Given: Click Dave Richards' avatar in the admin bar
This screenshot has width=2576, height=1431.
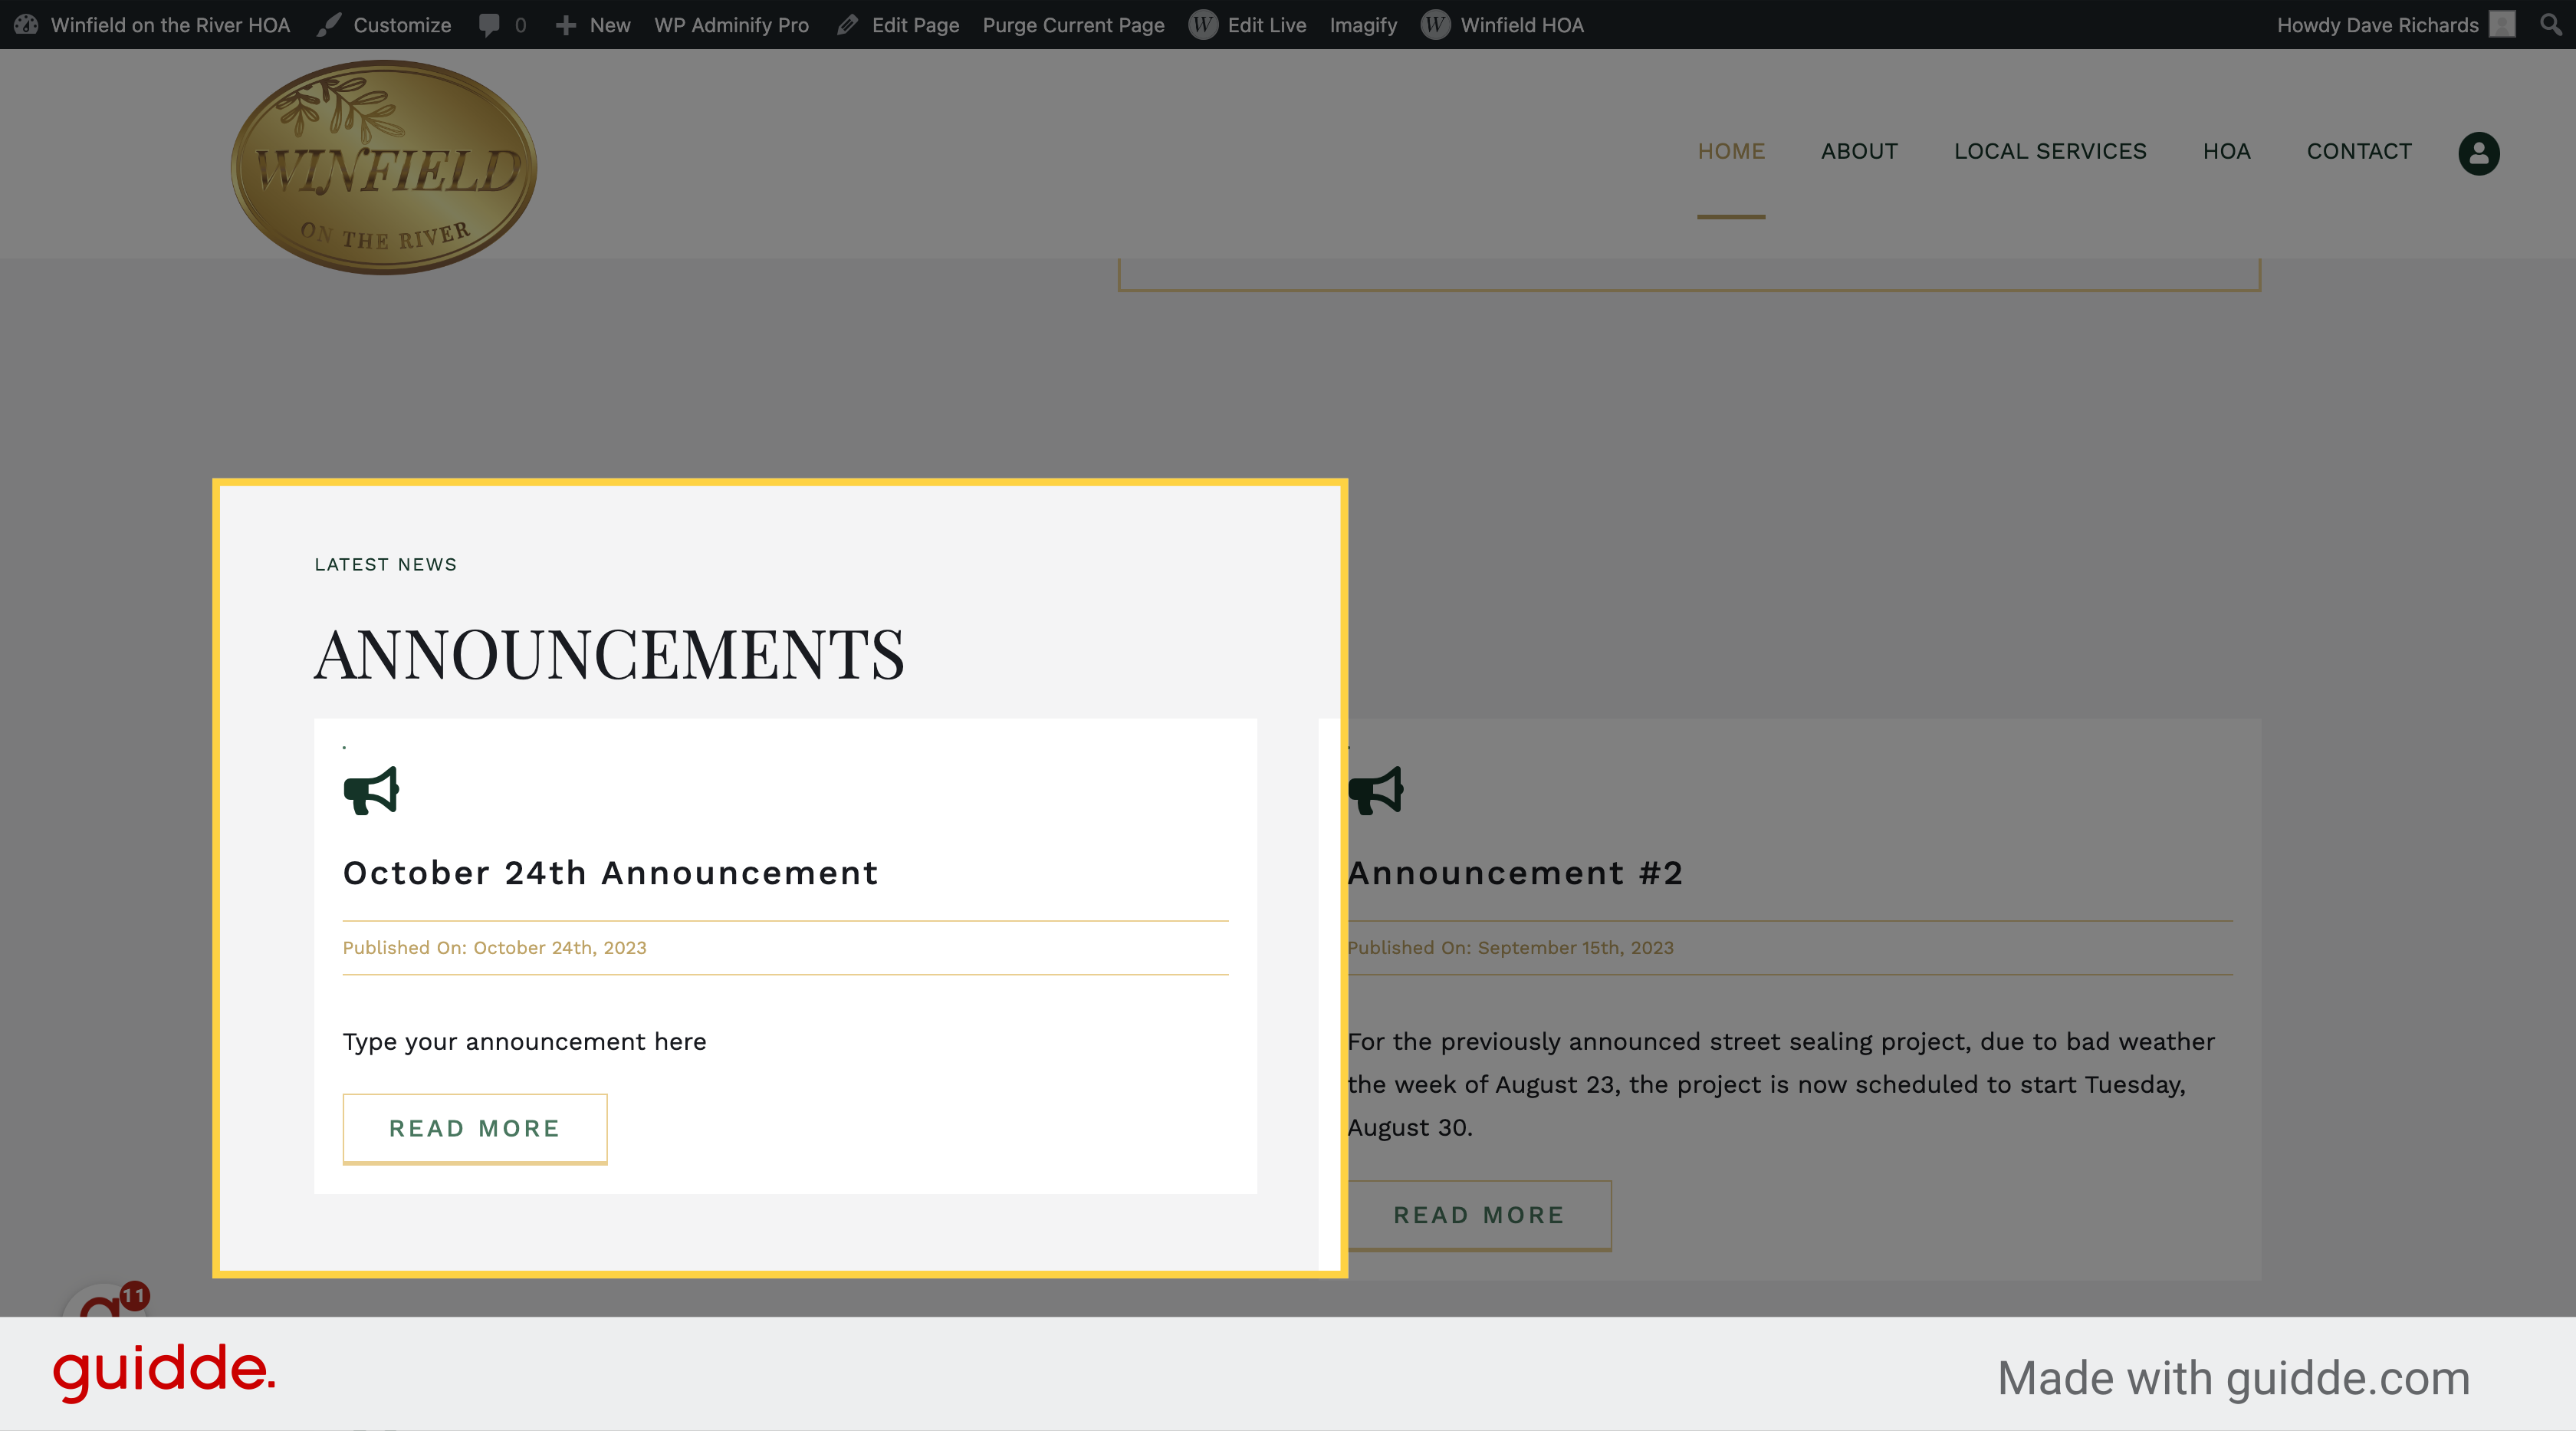Looking at the screenshot, I should [2501, 24].
